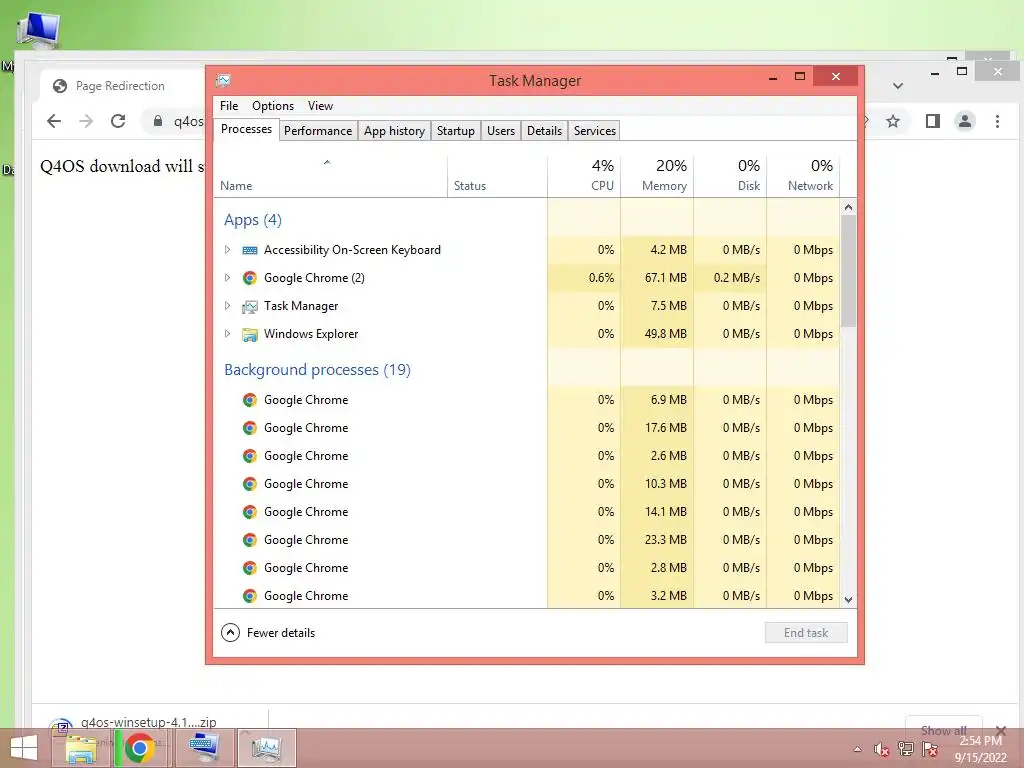Screen dimensions: 1024x768
Task: Expand Accessibility On-Screen Keyboard process
Action: (x=227, y=249)
